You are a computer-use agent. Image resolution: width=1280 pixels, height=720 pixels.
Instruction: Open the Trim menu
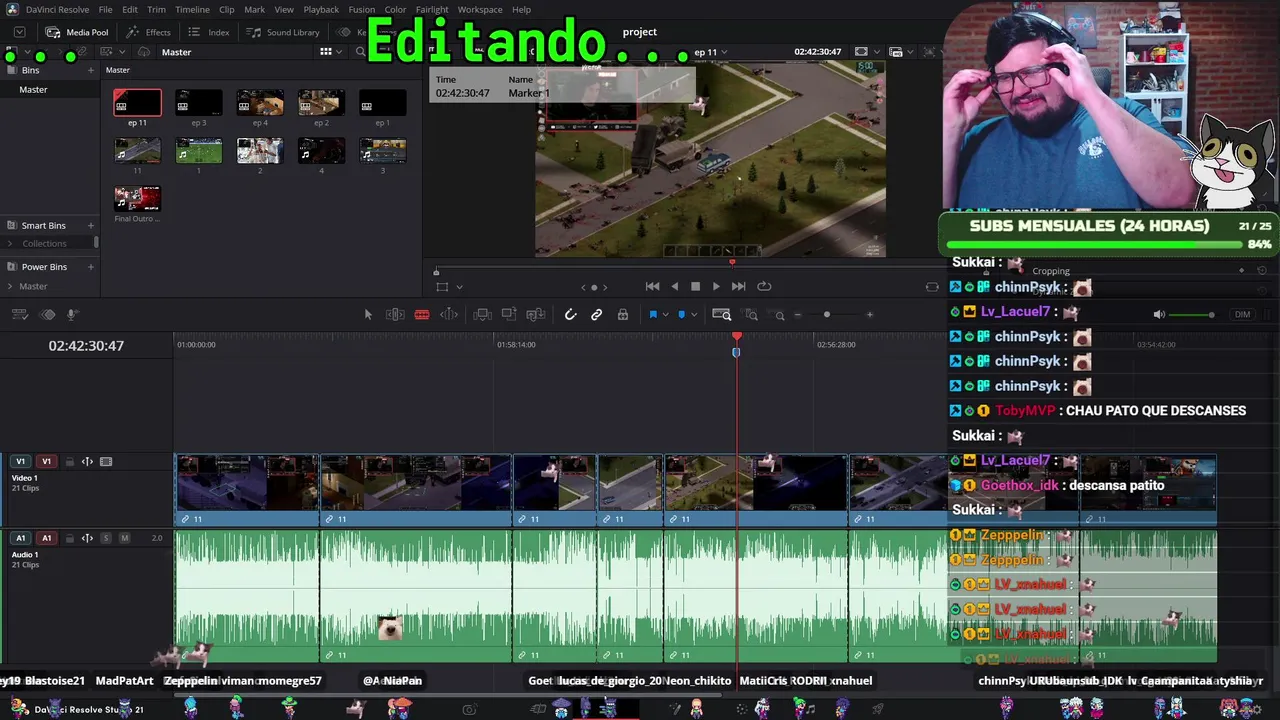[156, 10]
